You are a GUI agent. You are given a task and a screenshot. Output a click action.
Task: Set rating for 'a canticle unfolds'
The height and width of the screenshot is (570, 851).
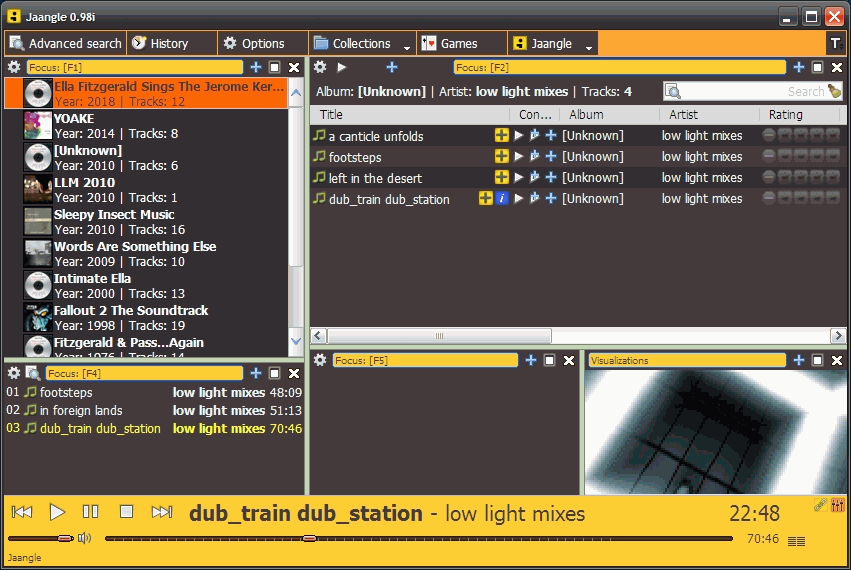tap(801, 135)
